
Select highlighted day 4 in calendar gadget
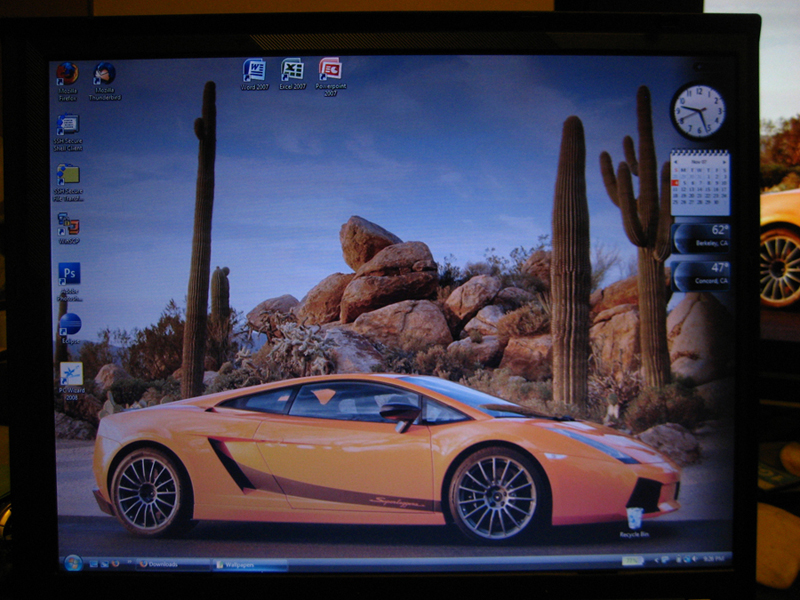coord(675,183)
